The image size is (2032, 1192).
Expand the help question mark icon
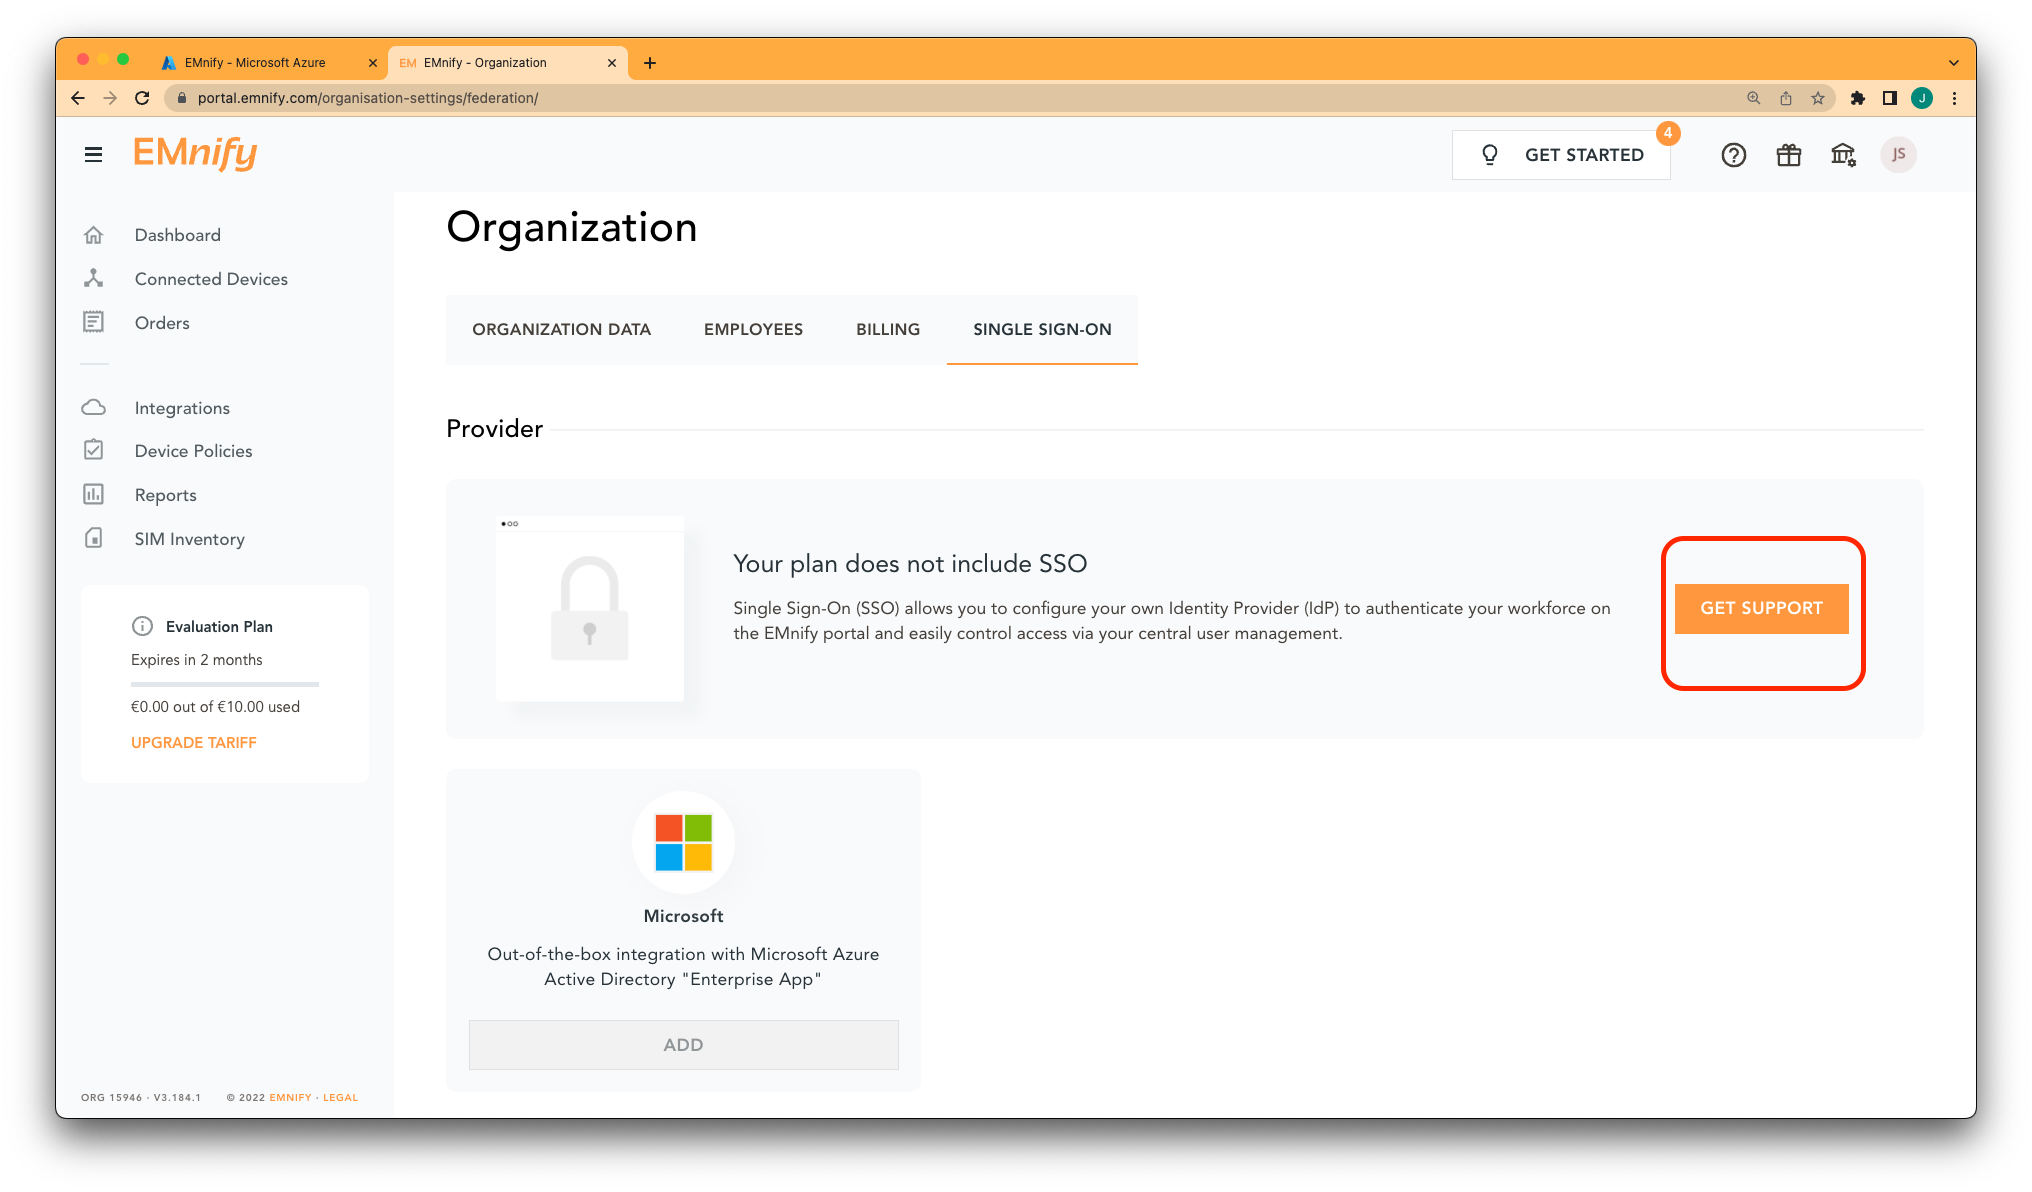coord(1731,155)
